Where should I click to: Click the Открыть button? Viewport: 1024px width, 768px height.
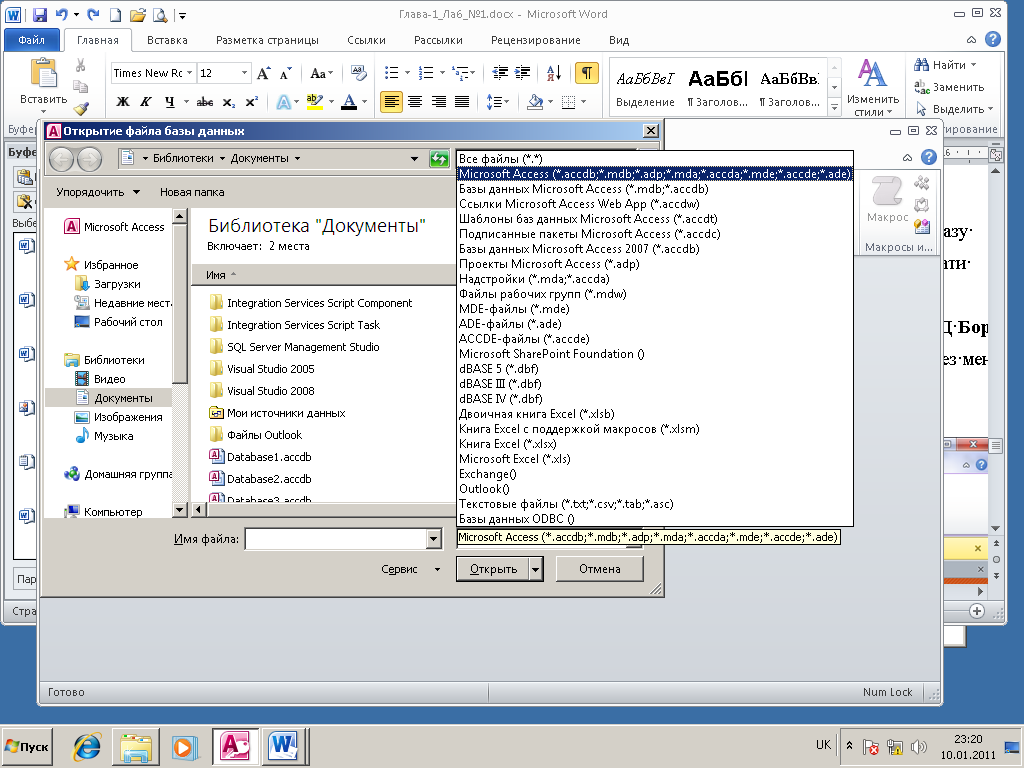pos(493,569)
